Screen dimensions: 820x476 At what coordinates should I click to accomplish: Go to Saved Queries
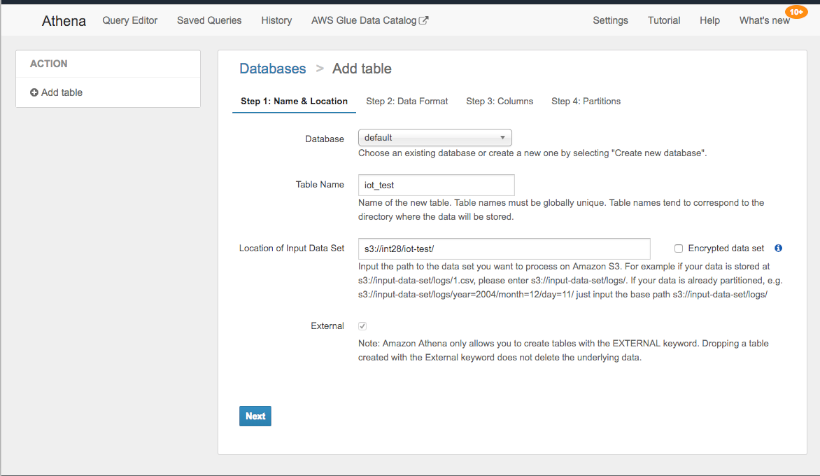209,20
